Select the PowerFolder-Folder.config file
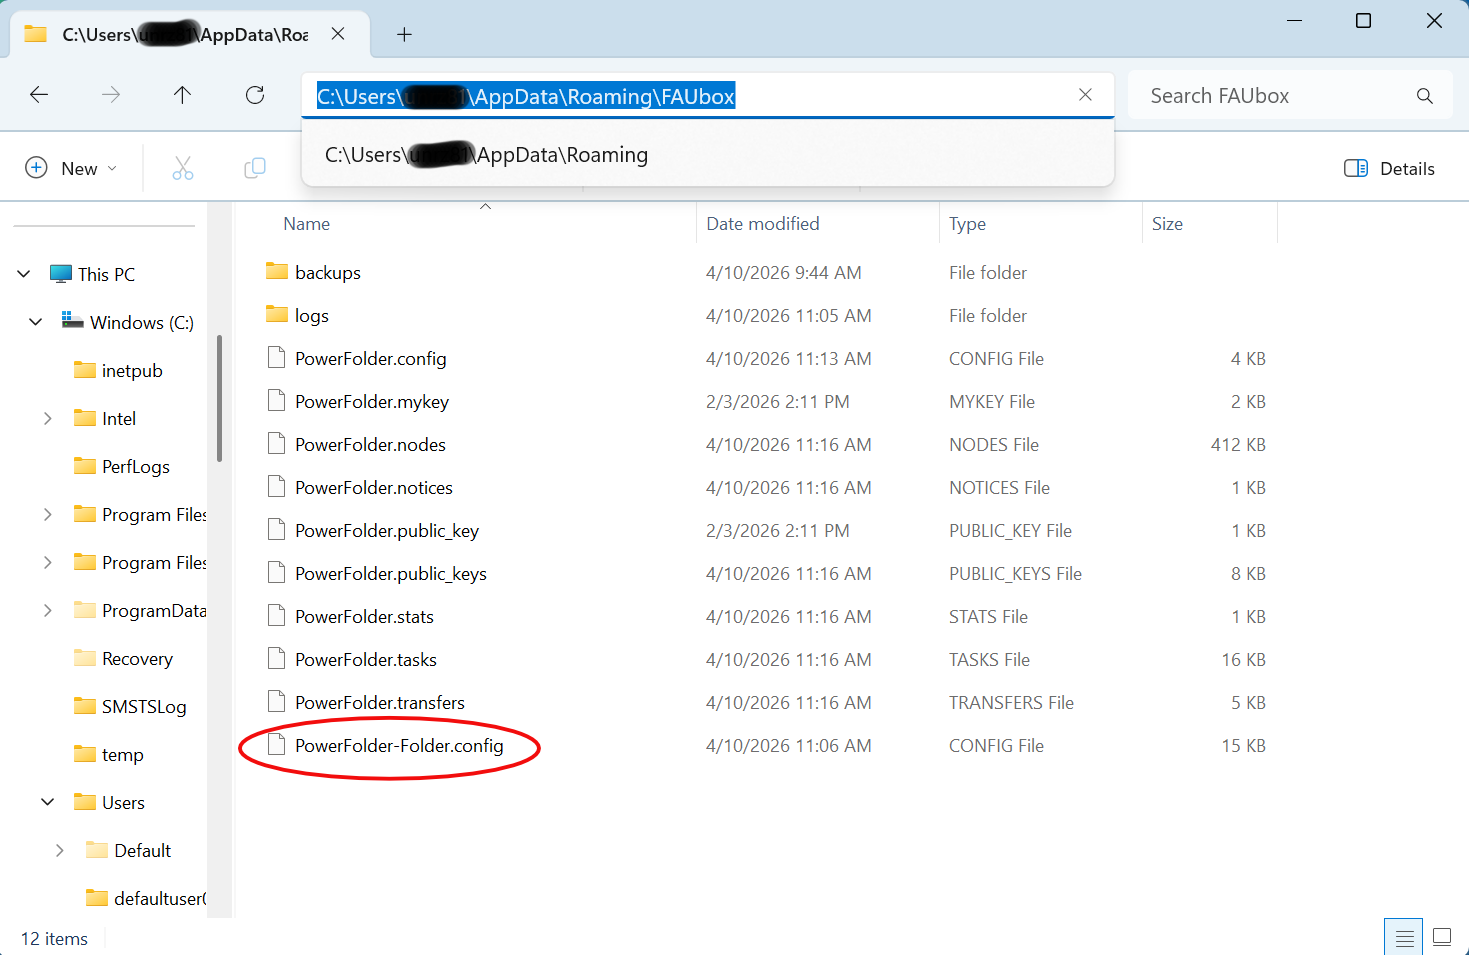This screenshot has height=955, width=1469. [399, 746]
